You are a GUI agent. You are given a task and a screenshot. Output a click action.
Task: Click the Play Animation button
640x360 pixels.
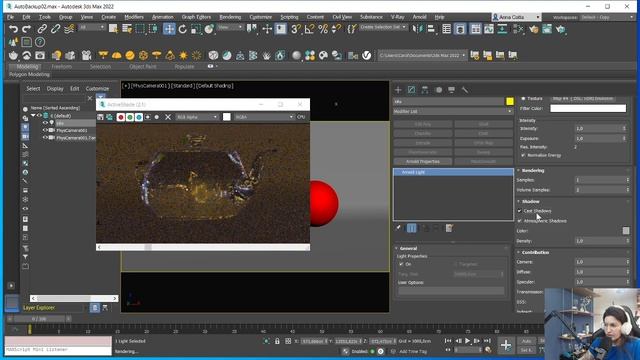tap(468, 341)
